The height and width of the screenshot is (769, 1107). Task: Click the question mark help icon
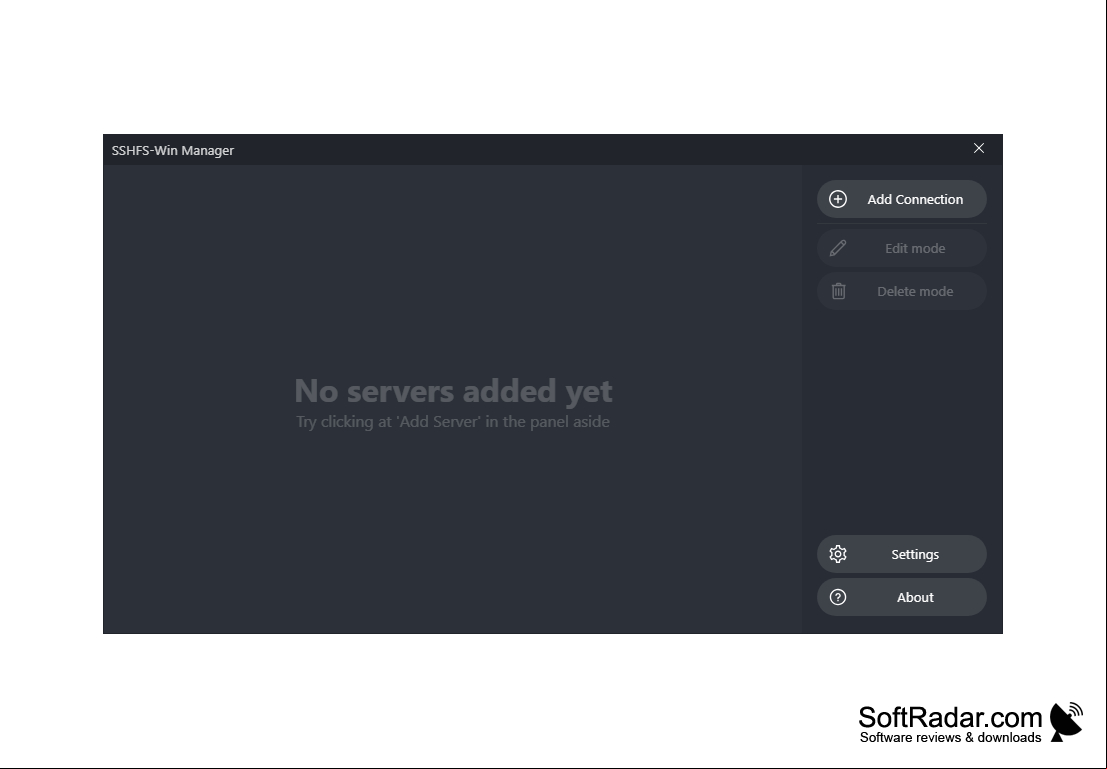pyautogui.click(x=838, y=597)
